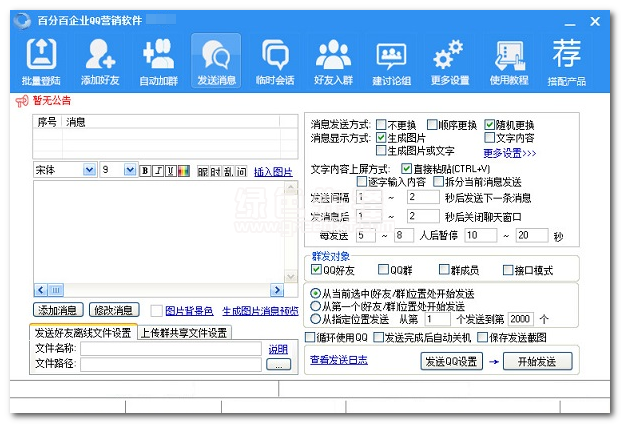This screenshot has width=621, height=424.
Task: Uncheck 直接粘贴(CTRL+V) checkbox
Action: (x=406, y=169)
